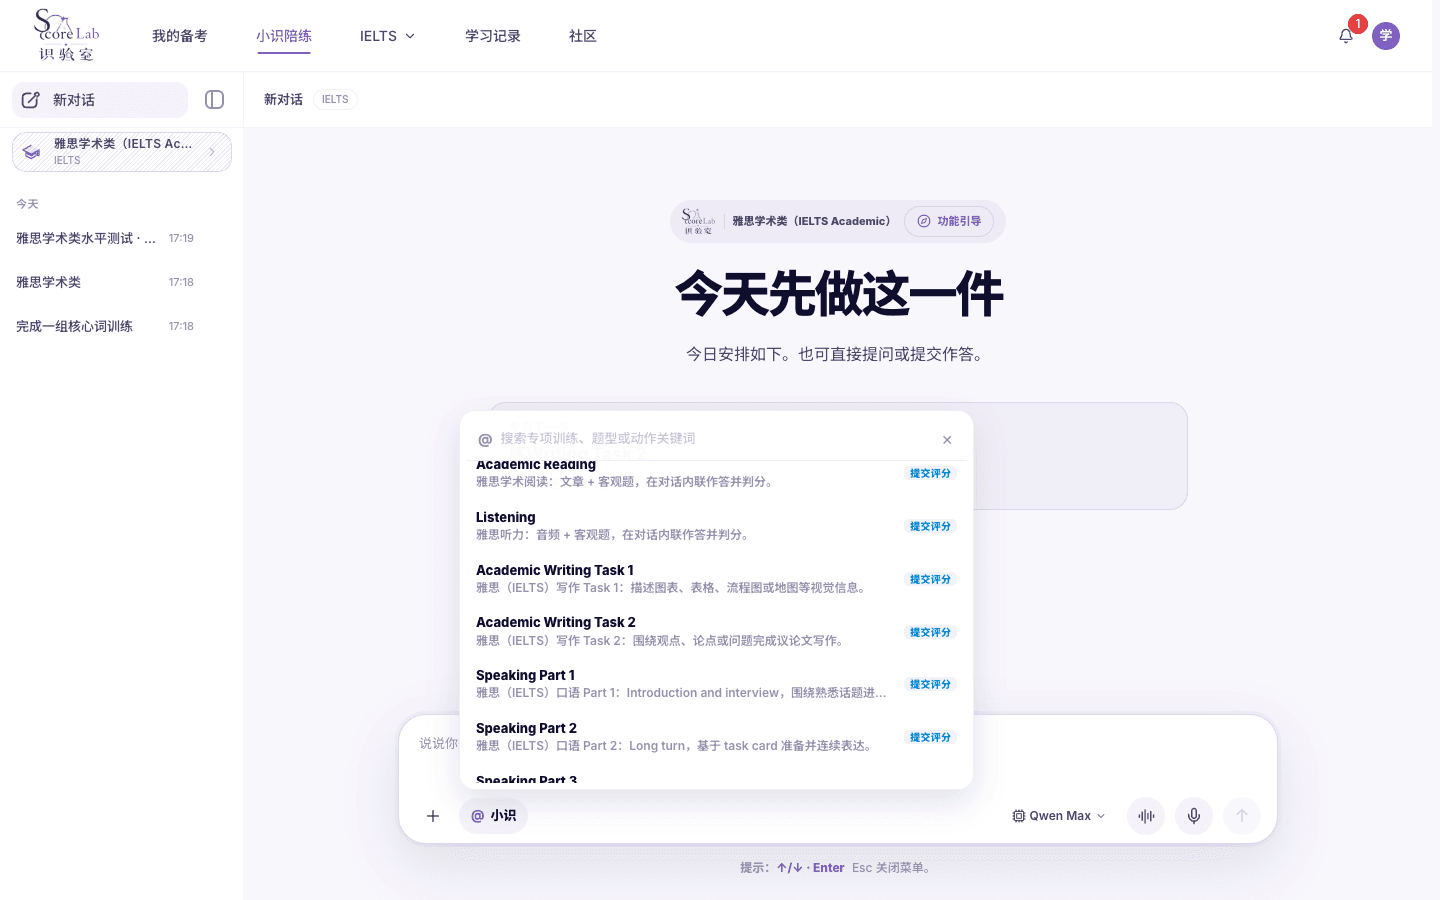Select the Academic Reading option

point(716,476)
